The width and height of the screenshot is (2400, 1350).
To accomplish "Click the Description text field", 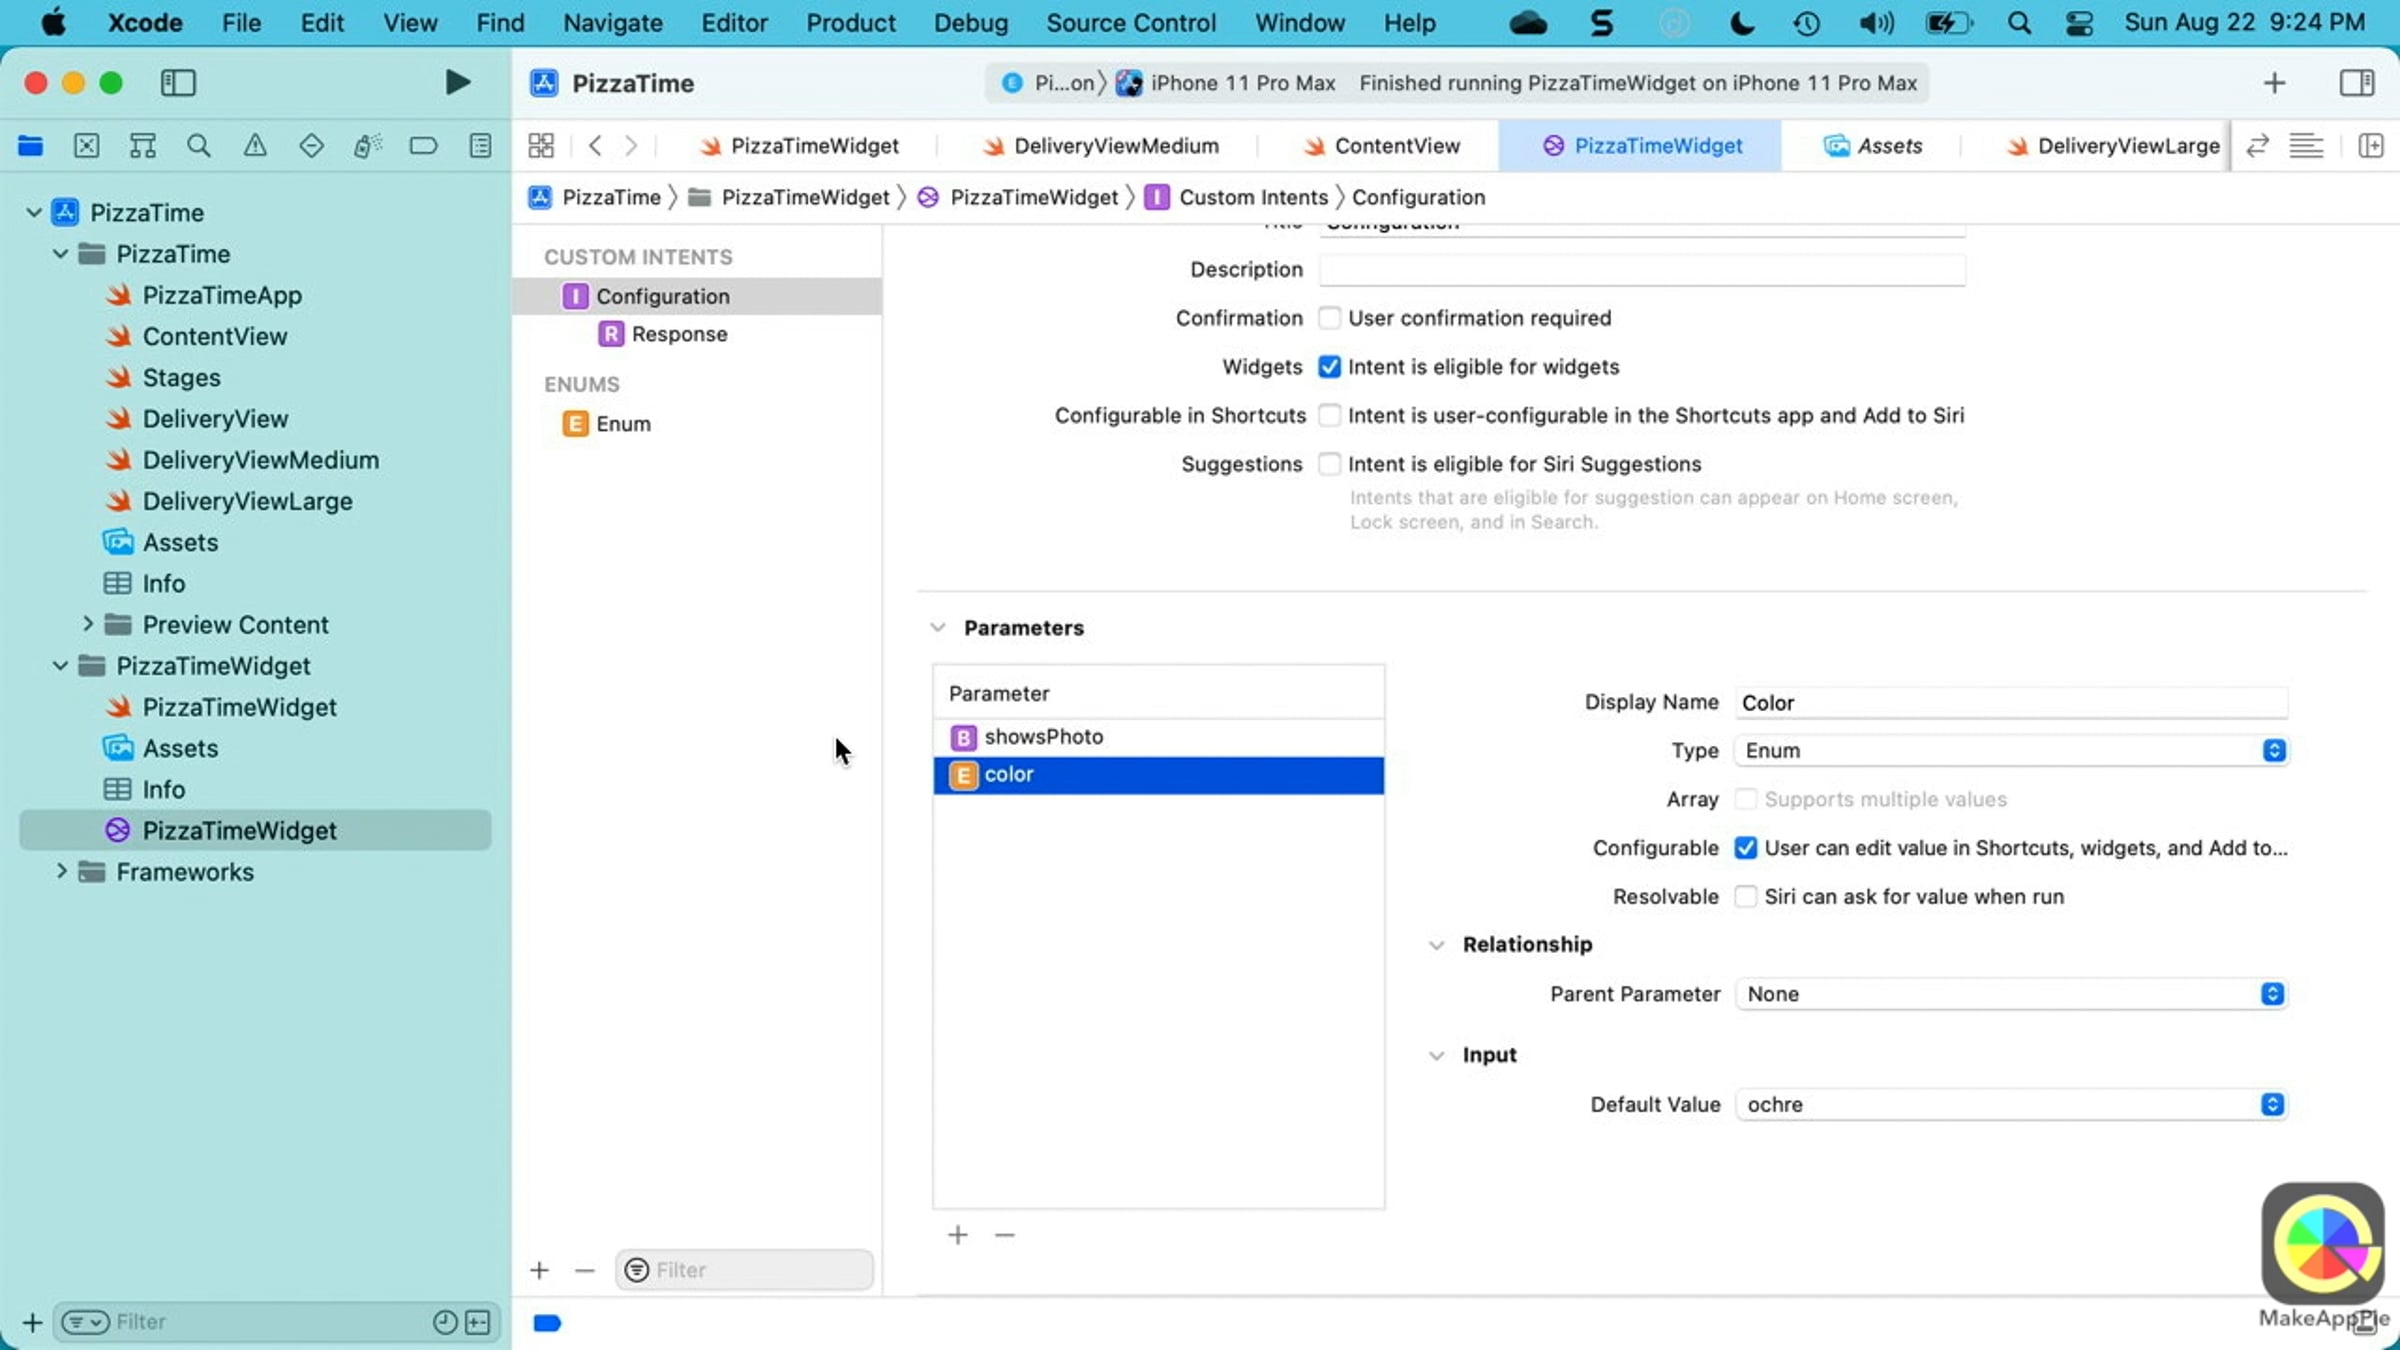I will coord(1642,269).
